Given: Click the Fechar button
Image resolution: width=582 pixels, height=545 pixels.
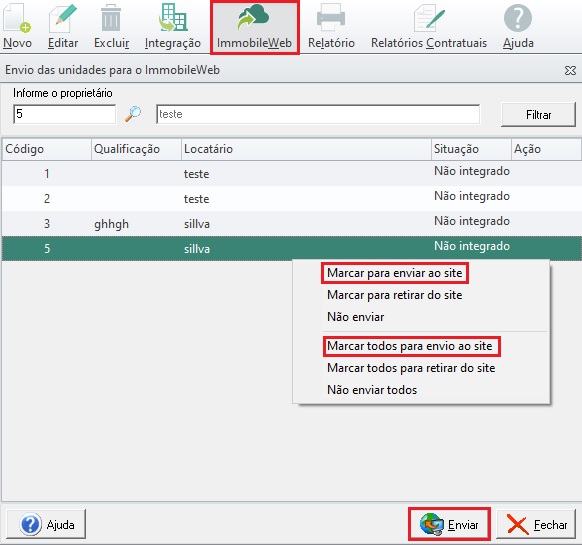Looking at the screenshot, I should pyautogui.click(x=536, y=524).
